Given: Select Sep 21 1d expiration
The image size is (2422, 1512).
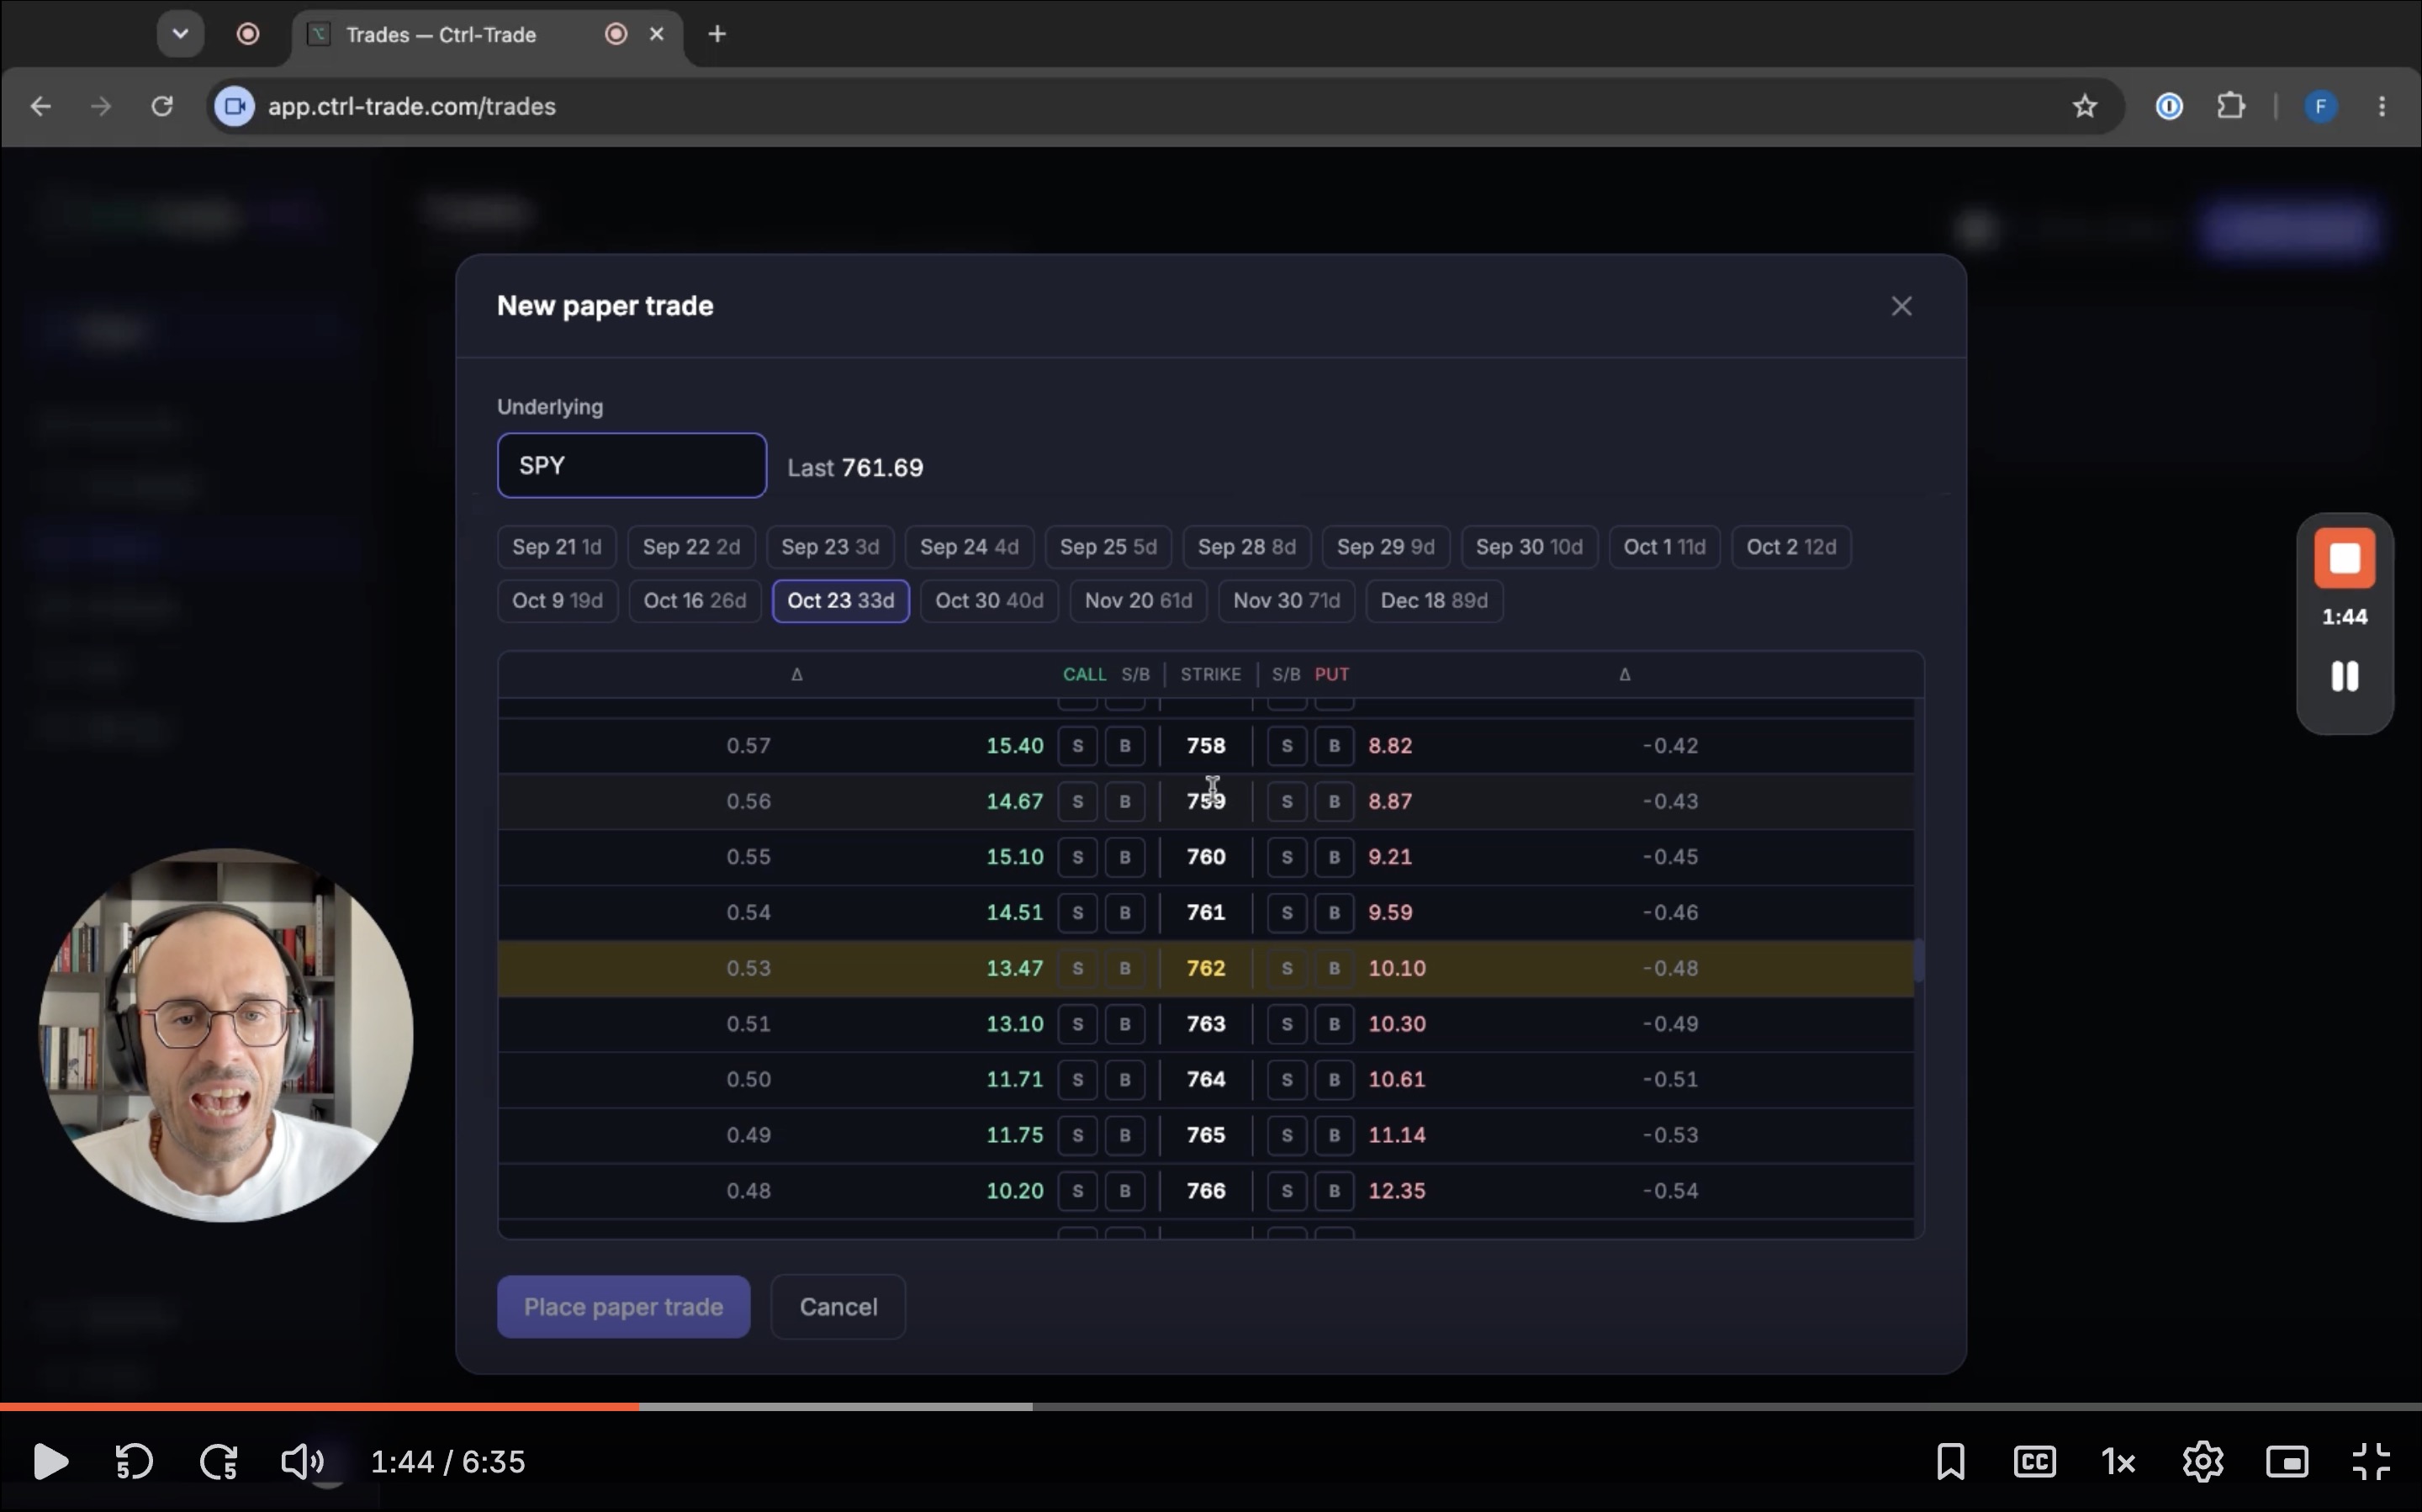Looking at the screenshot, I should pyautogui.click(x=557, y=547).
